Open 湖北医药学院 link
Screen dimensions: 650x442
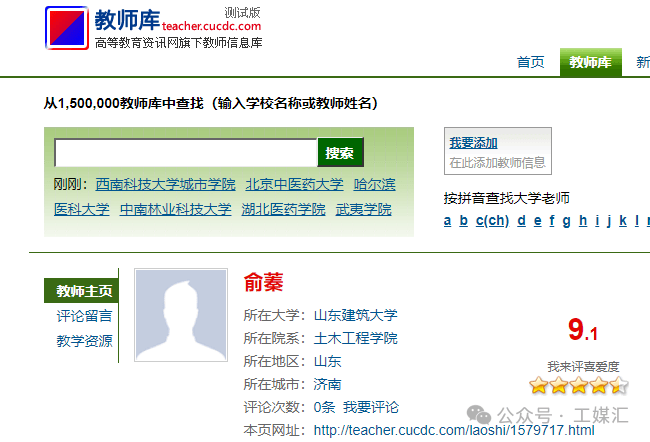point(283,210)
